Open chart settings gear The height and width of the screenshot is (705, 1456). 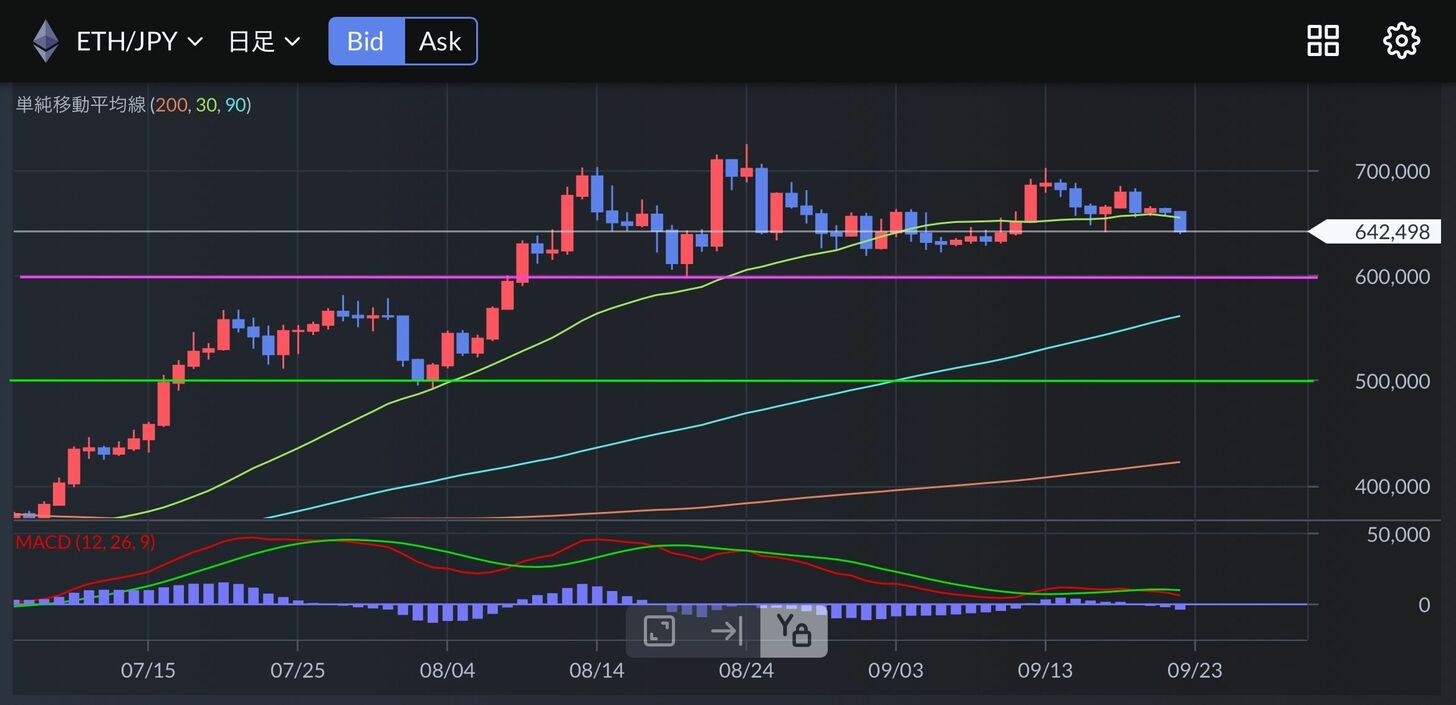(1401, 41)
